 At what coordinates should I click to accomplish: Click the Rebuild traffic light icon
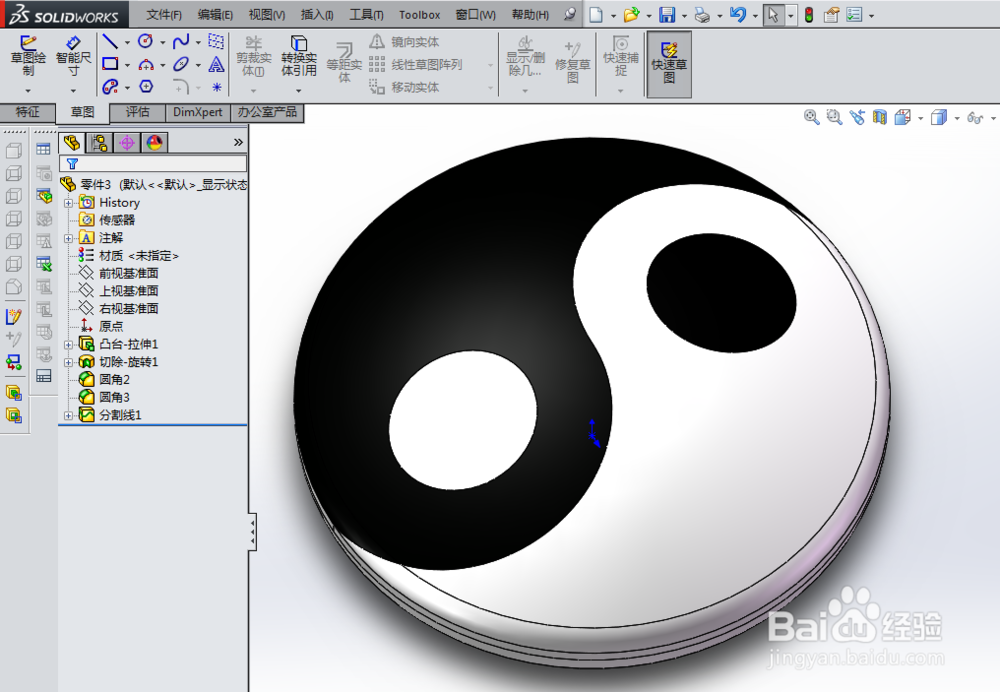point(809,15)
